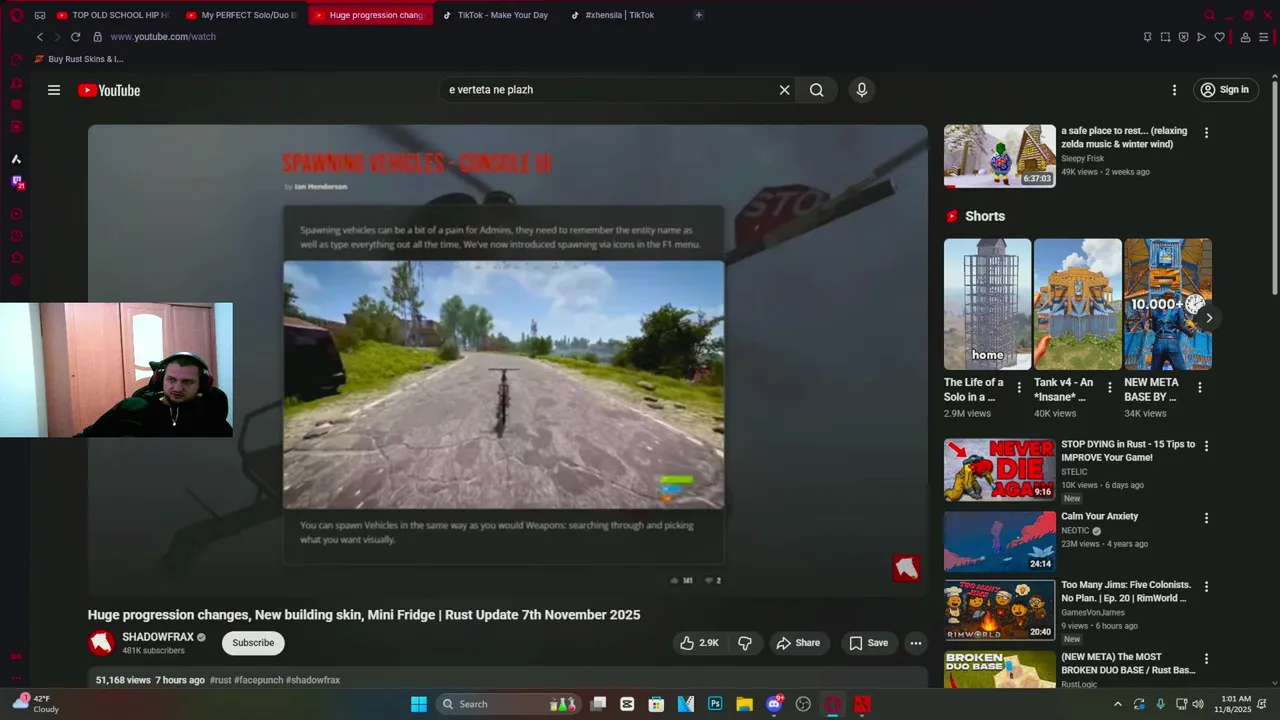
Task: Click the pin icon in address bar
Action: click(1147, 37)
